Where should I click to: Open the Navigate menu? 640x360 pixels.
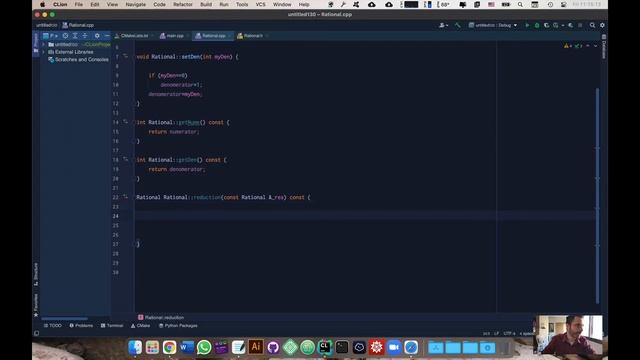(136, 4)
